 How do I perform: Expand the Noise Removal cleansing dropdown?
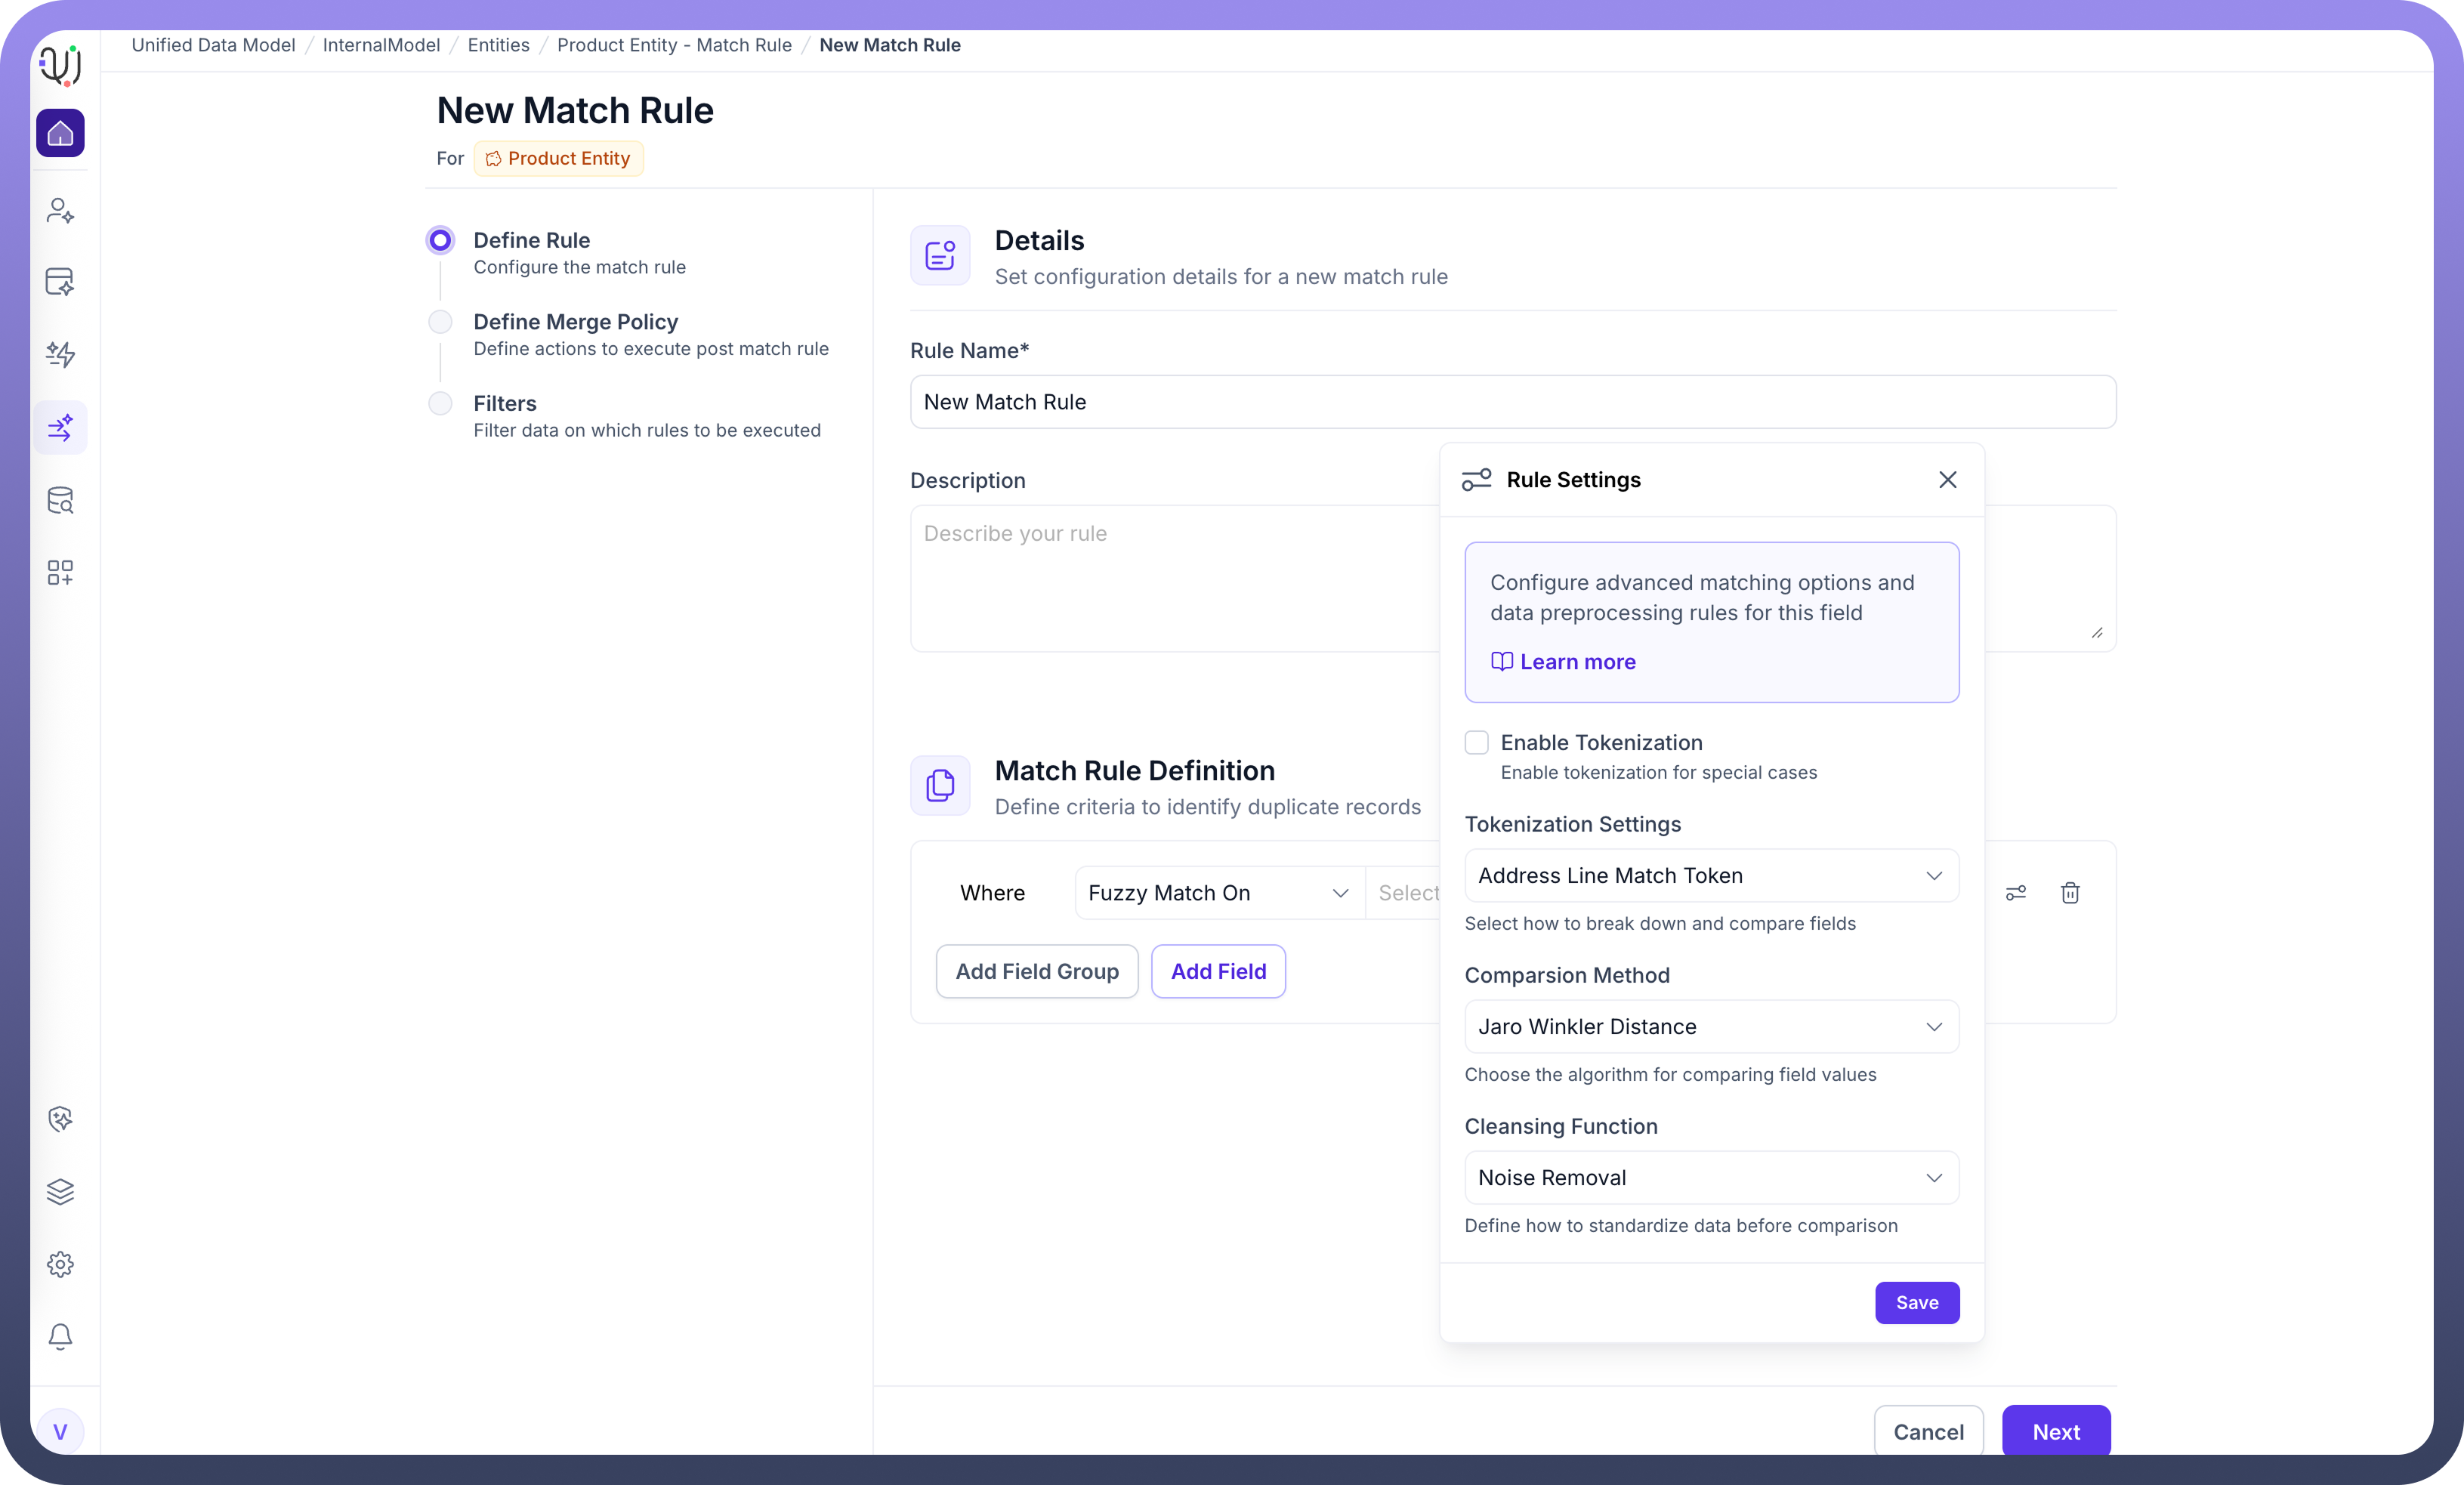pos(1710,1178)
